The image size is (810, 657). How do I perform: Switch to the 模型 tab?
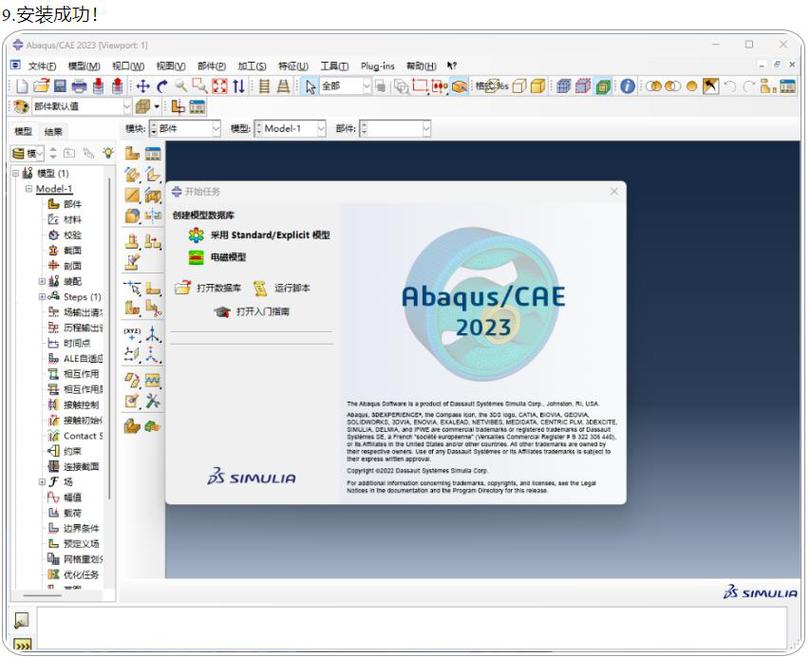coord(23,132)
